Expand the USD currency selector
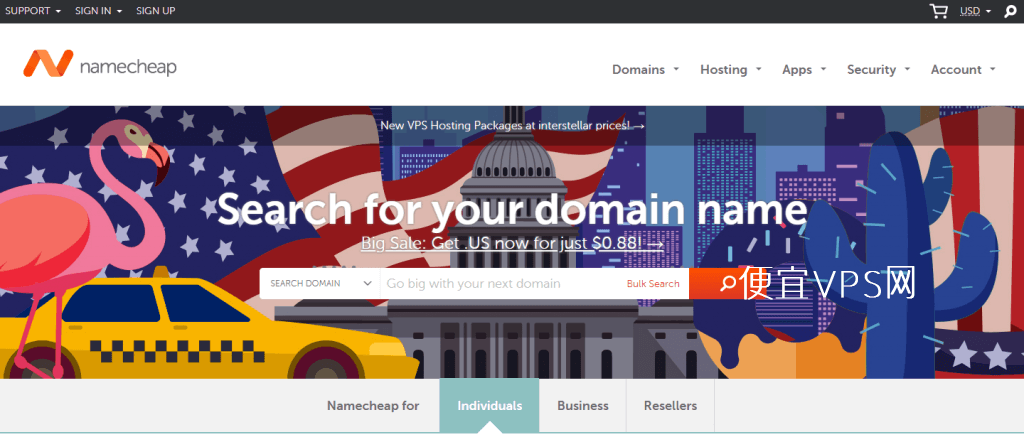 [x=975, y=11]
